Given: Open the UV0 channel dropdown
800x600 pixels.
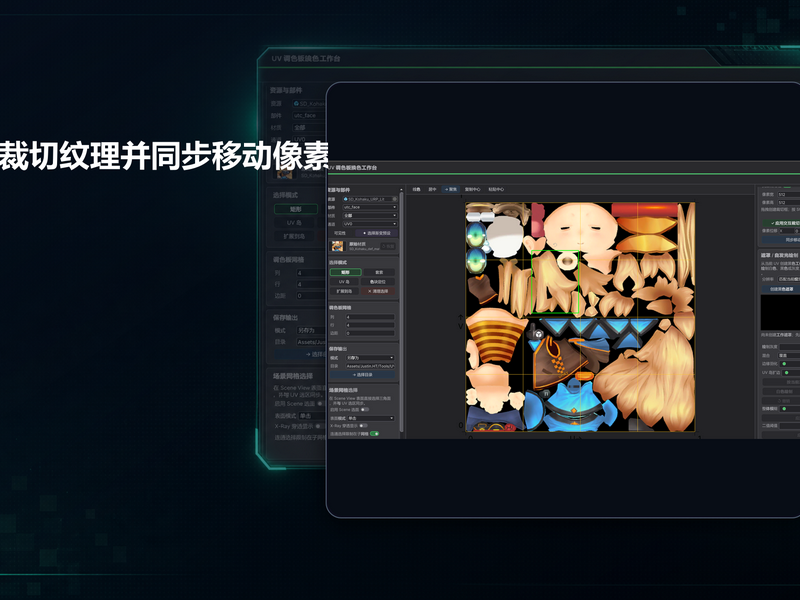Looking at the screenshot, I should click(x=370, y=223).
